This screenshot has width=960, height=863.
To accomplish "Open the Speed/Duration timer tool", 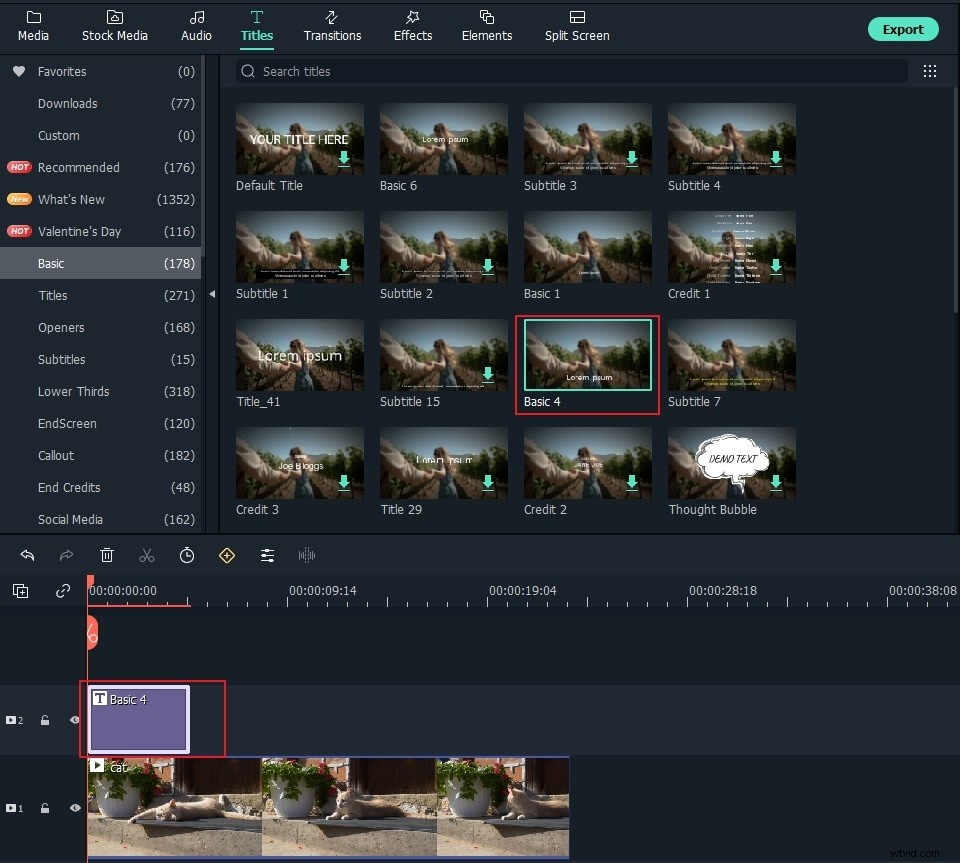I will tap(187, 555).
